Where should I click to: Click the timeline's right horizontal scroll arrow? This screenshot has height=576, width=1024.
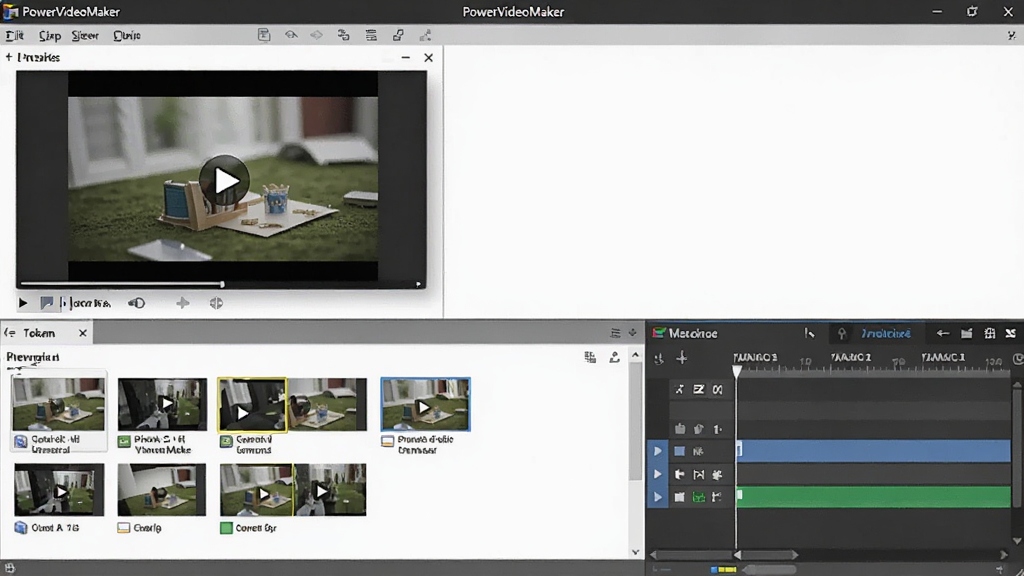[1004, 554]
